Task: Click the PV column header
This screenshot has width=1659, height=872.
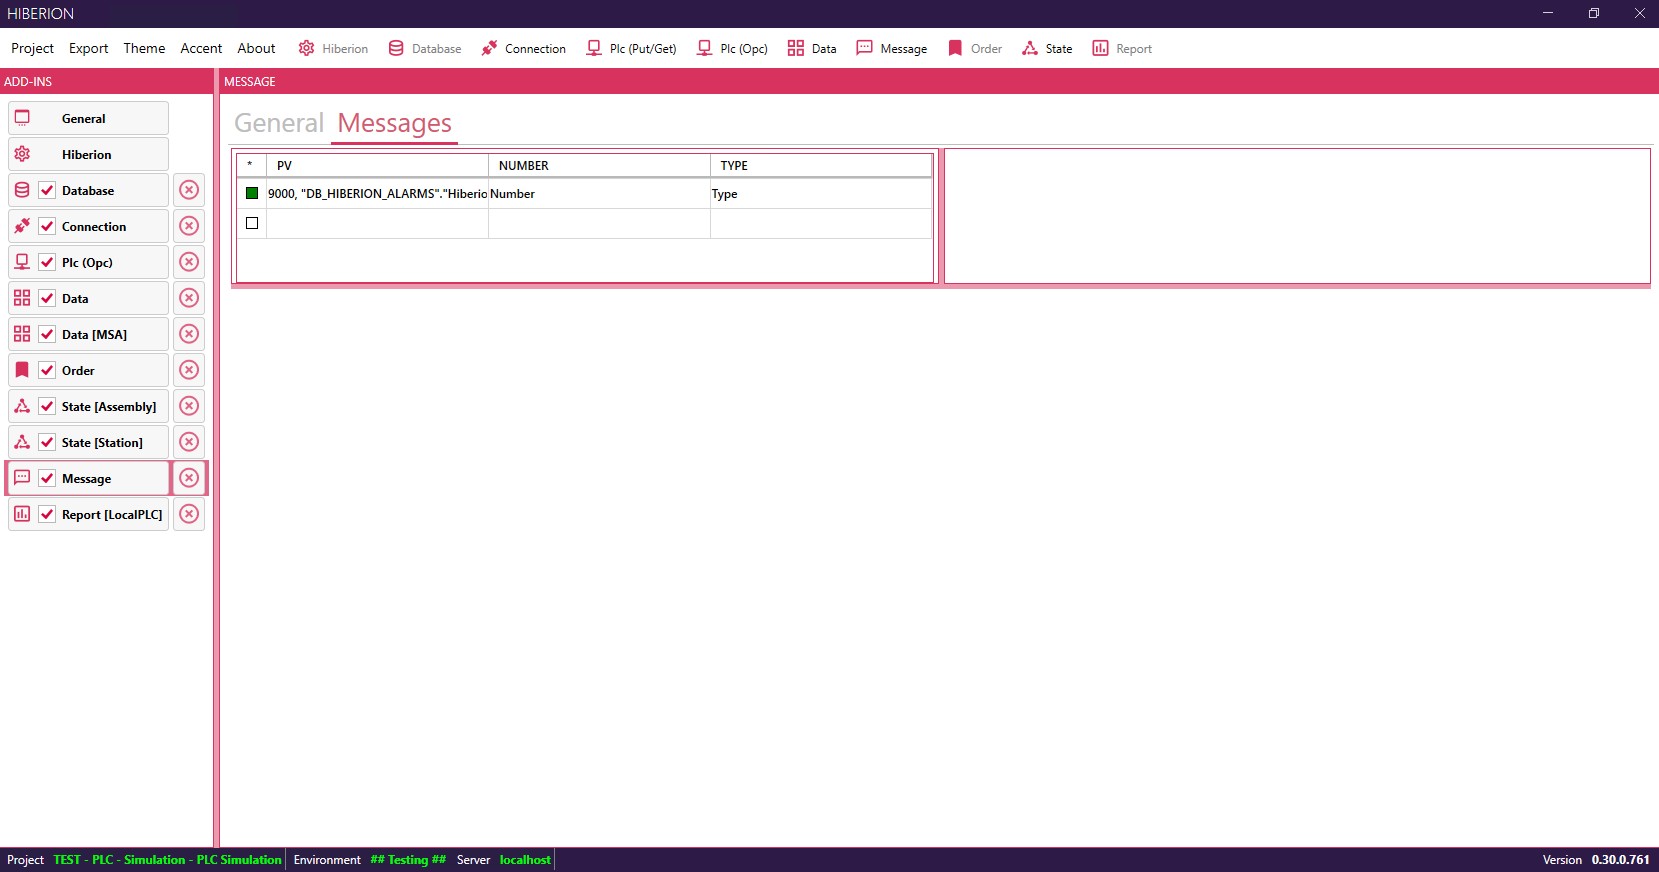Action: click(377, 165)
